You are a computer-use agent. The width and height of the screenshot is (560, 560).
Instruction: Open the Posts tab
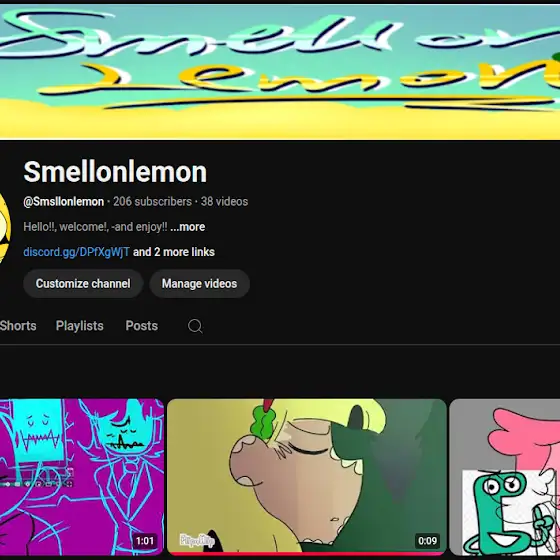point(141,326)
